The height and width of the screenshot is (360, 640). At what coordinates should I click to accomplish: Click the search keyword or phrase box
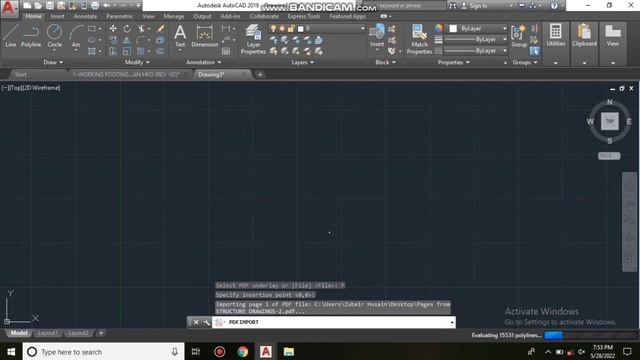pyautogui.click(x=404, y=6)
